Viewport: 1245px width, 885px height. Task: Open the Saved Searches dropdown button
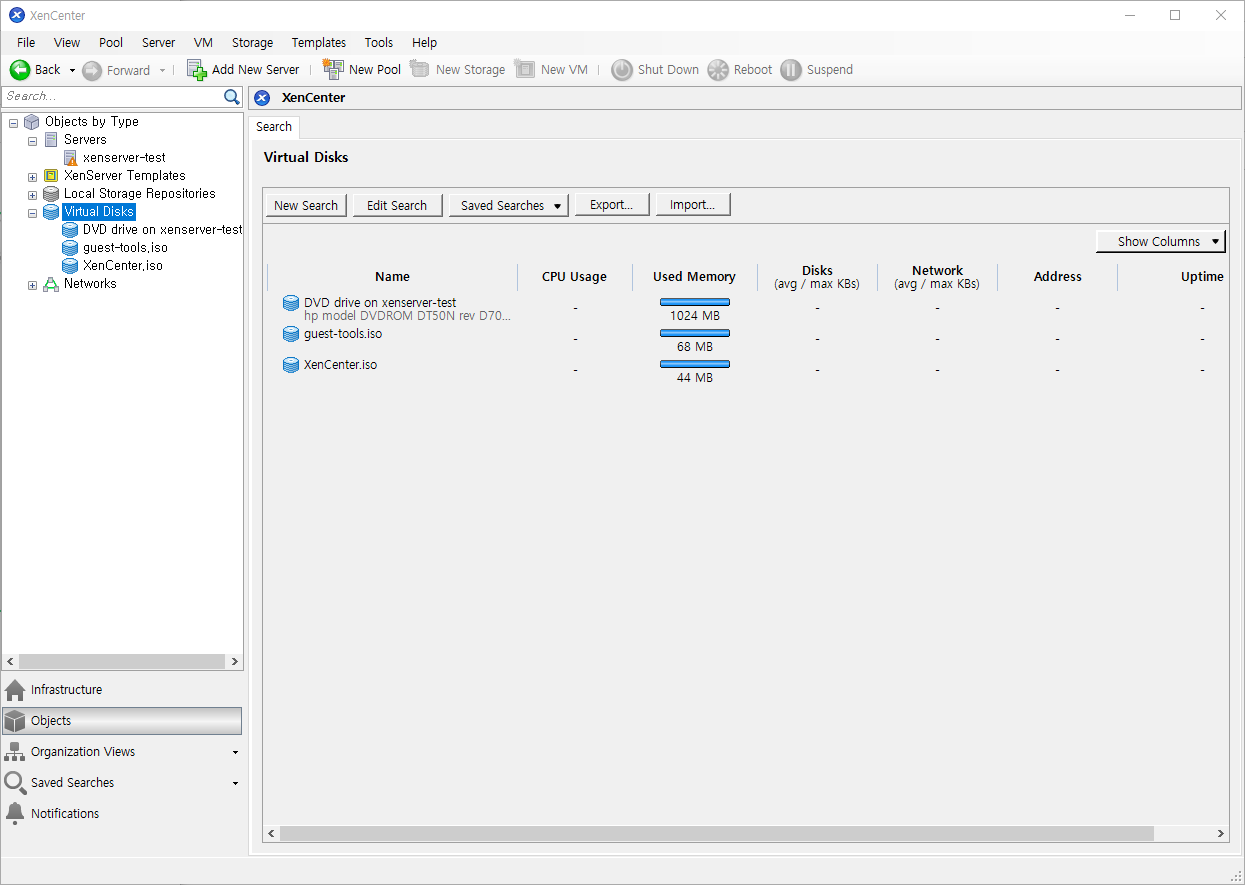pyautogui.click(x=509, y=205)
